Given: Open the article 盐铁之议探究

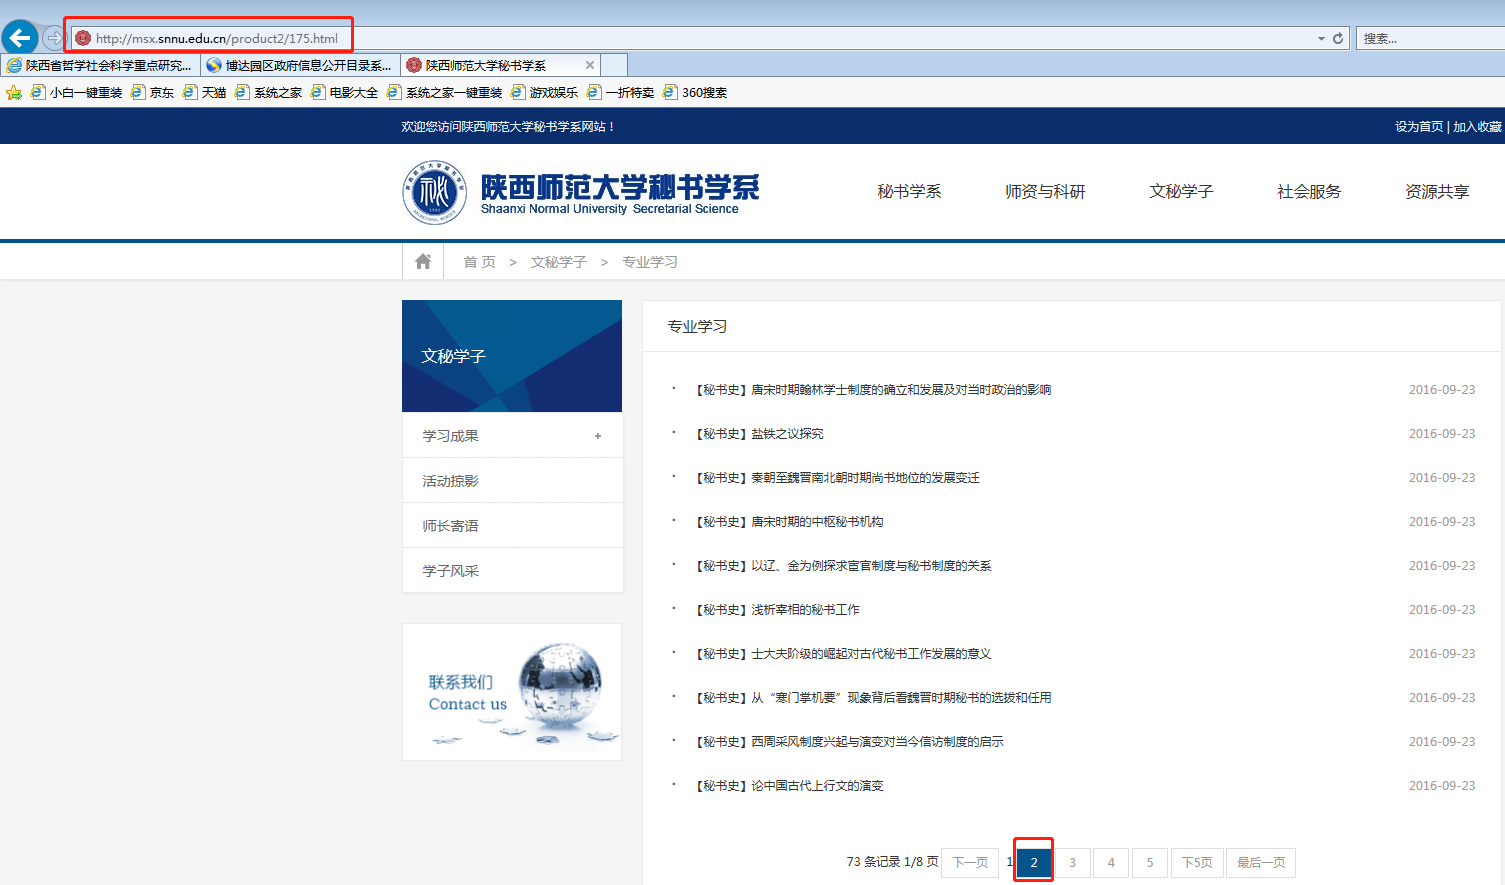Looking at the screenshot, I should (x=787, y=434).
